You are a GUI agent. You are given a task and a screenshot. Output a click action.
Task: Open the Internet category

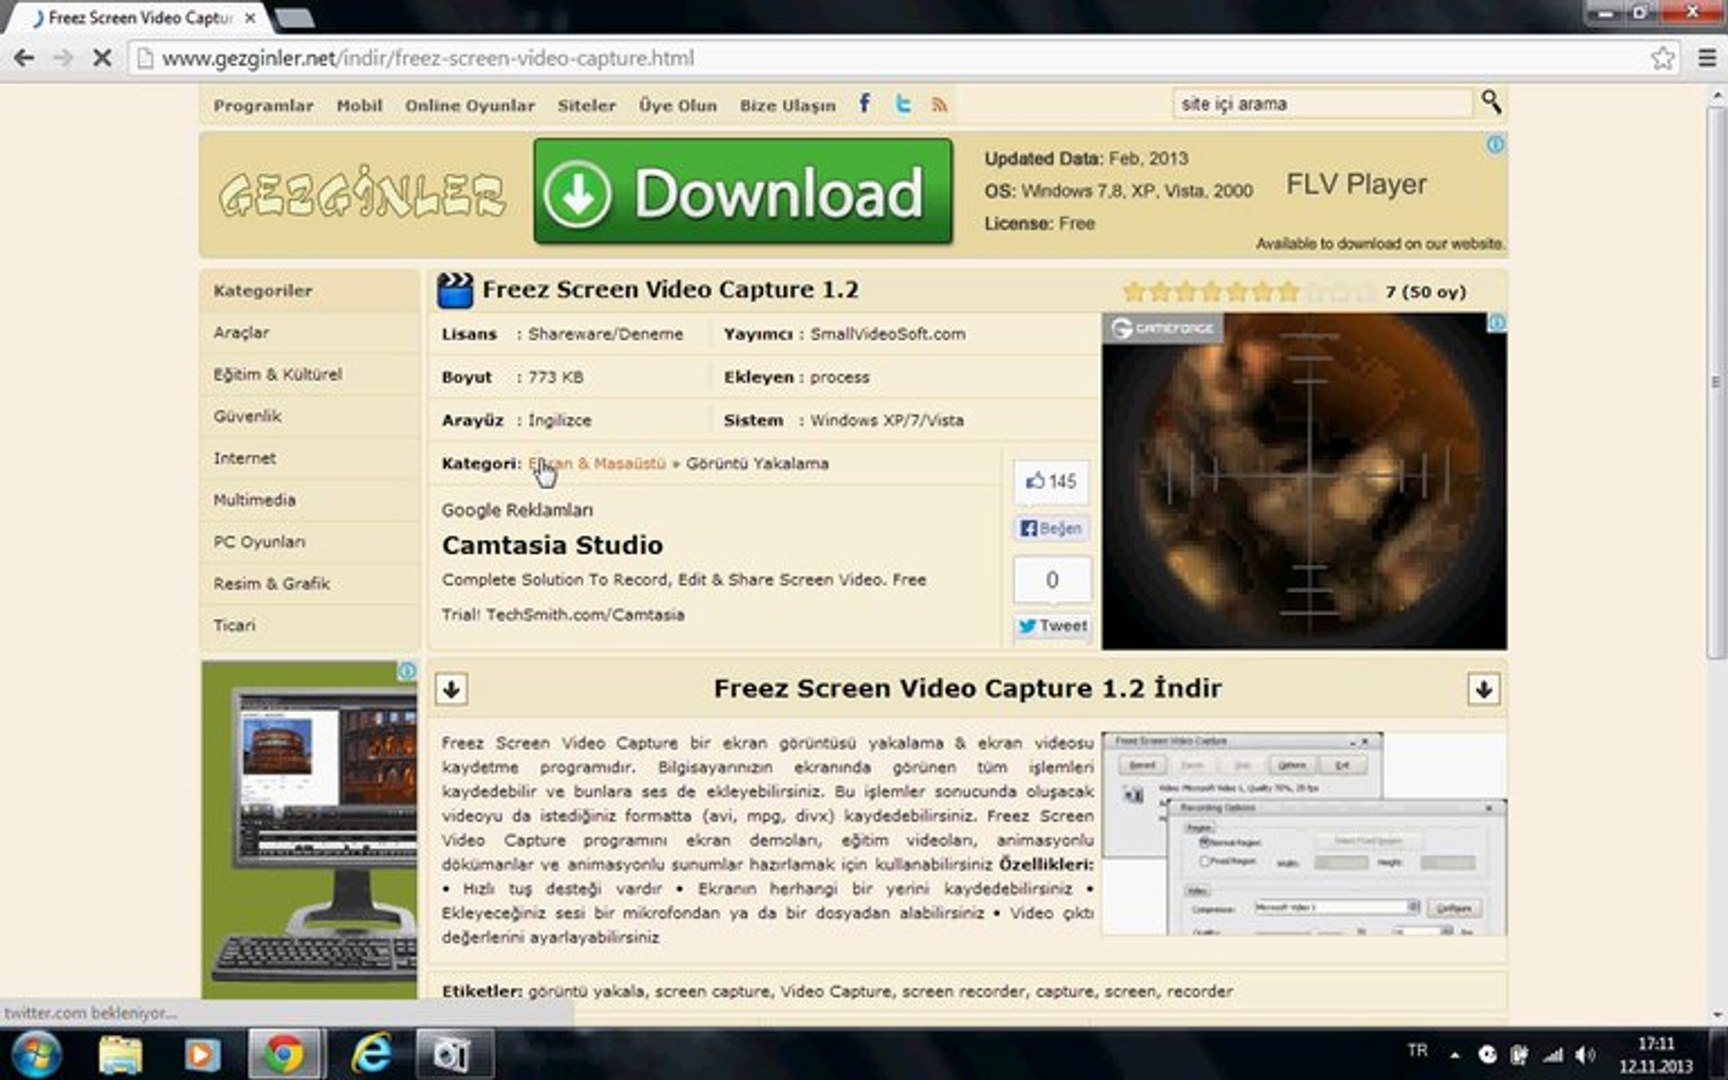point(244,458)
